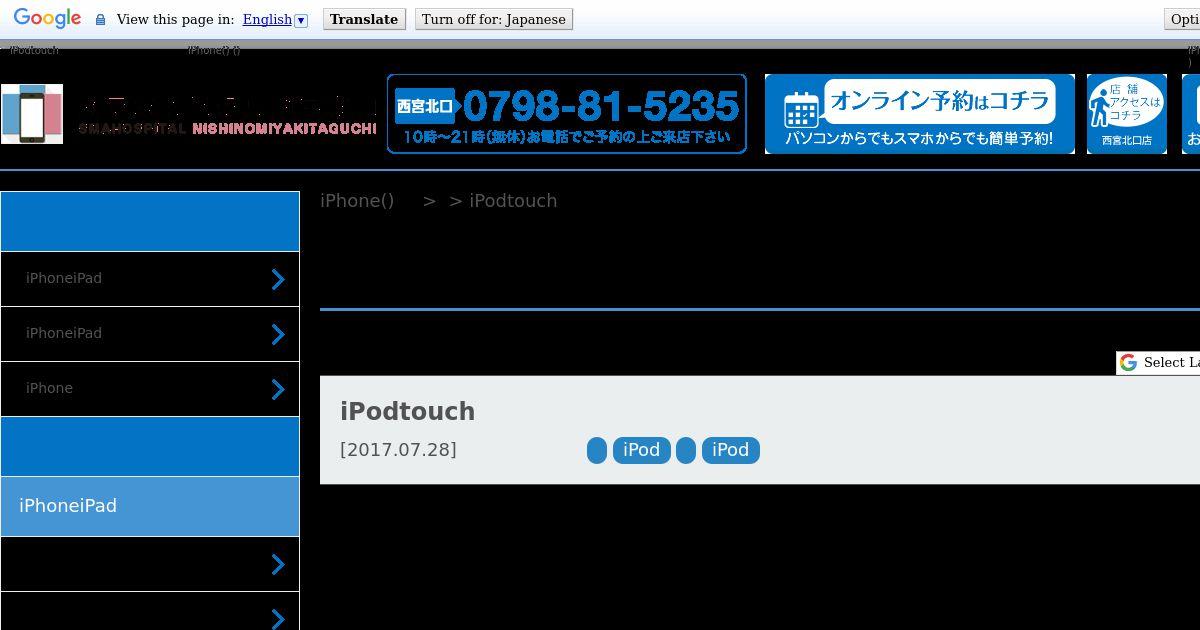
Task: Expand the bottom-most sidebar chevron
Action: (278, 618)
